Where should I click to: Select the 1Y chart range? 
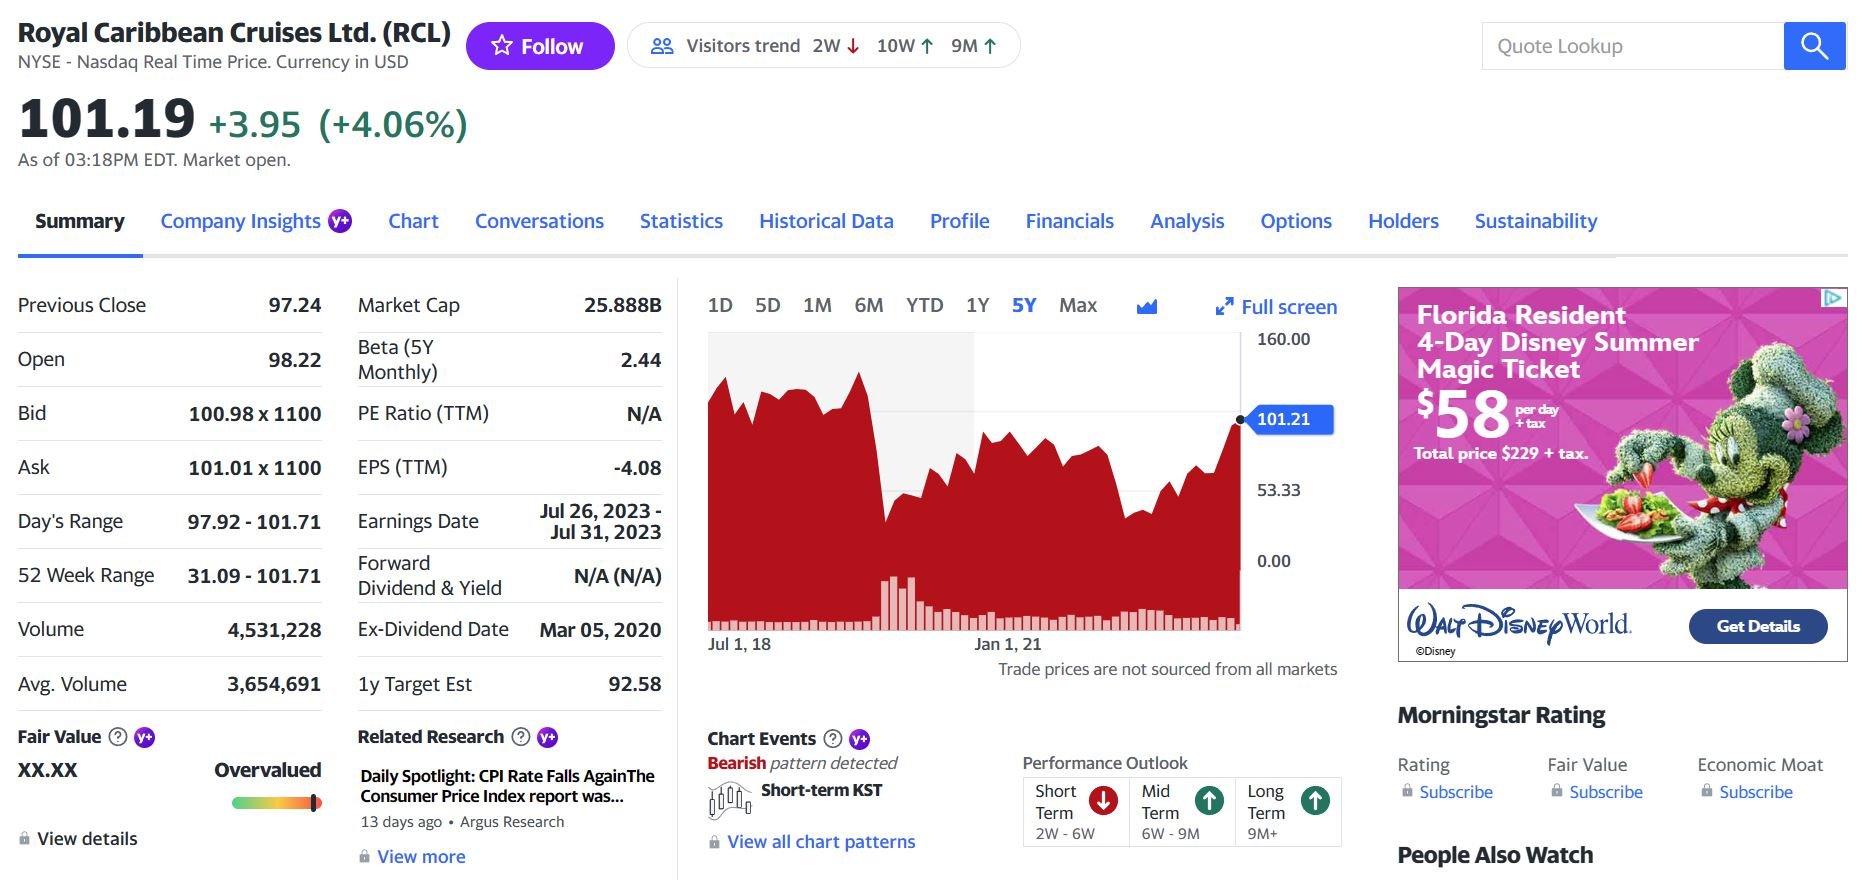pos(978,306)
